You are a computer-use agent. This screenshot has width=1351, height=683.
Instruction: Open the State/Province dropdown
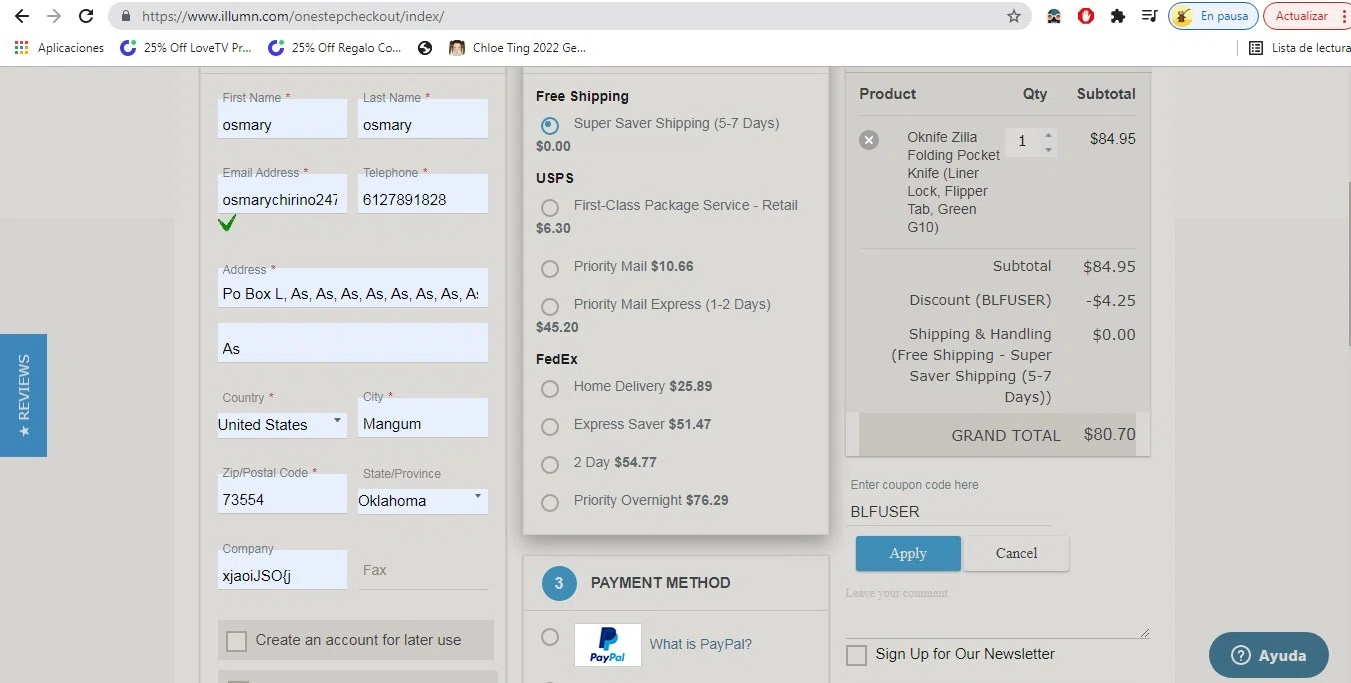point(422,501)
